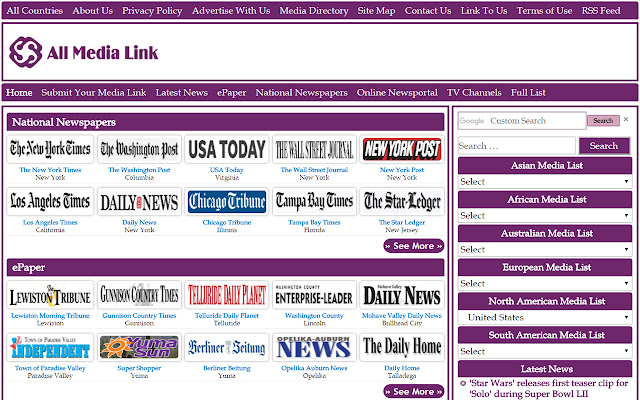The image size is (640, 400).
Task: Click the pink Google Search button
Action: (x=603, y=120)
